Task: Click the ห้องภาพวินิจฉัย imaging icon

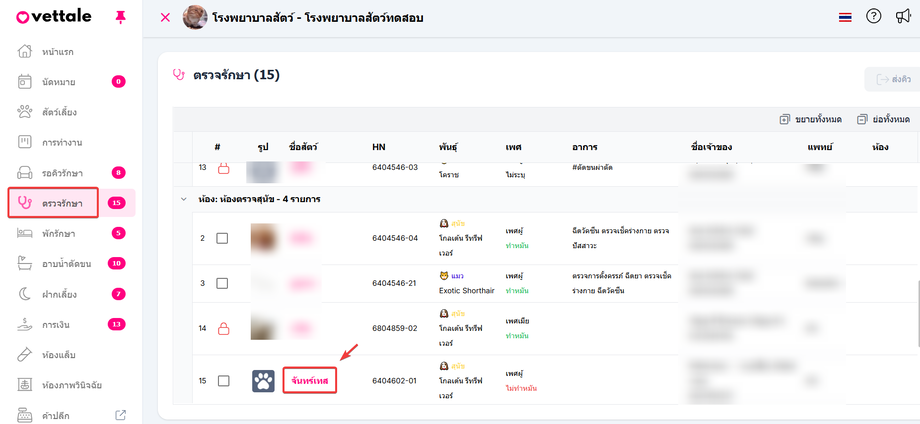Action: [25, 385]
